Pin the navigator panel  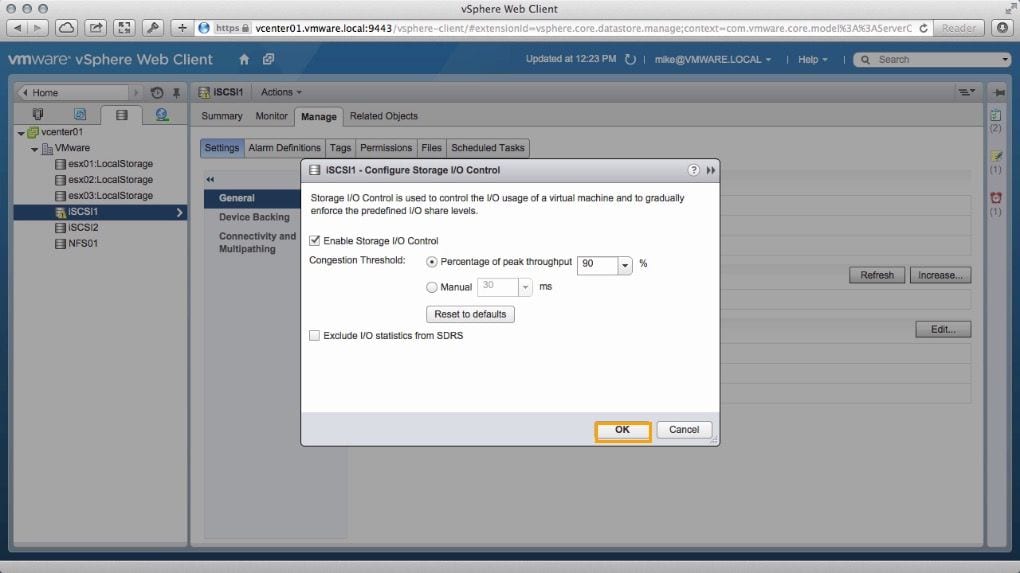176,92
